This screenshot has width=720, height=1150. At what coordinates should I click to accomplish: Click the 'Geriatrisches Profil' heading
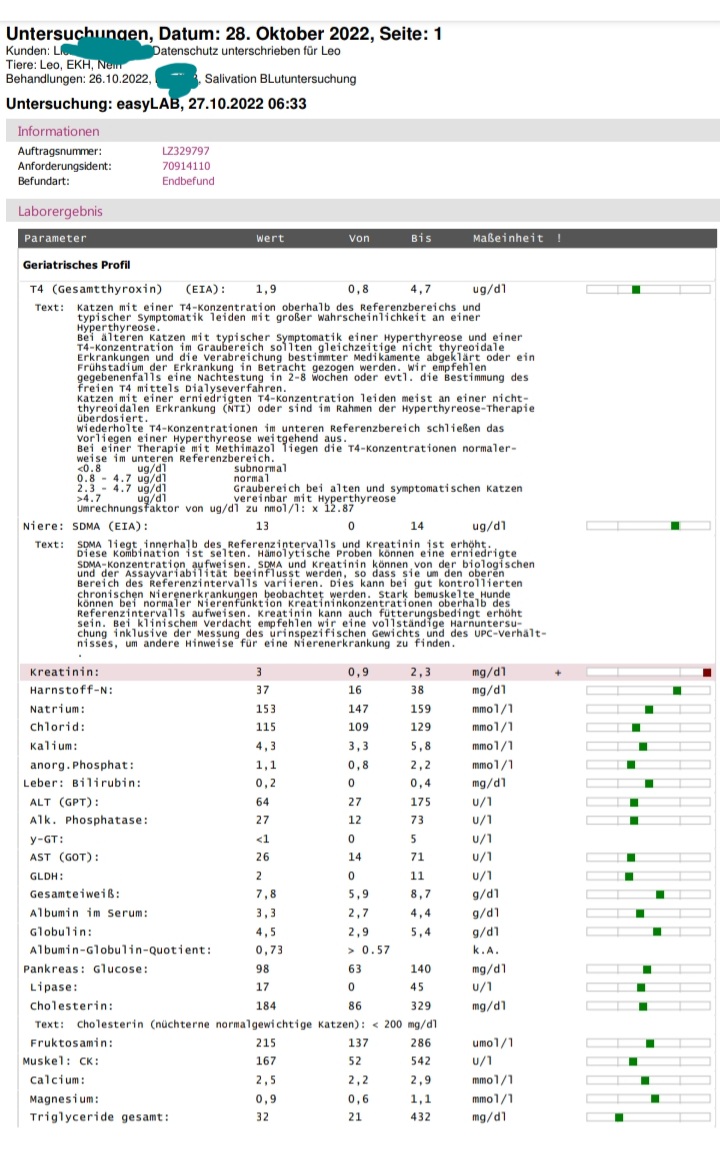click(x=76, y=265)
